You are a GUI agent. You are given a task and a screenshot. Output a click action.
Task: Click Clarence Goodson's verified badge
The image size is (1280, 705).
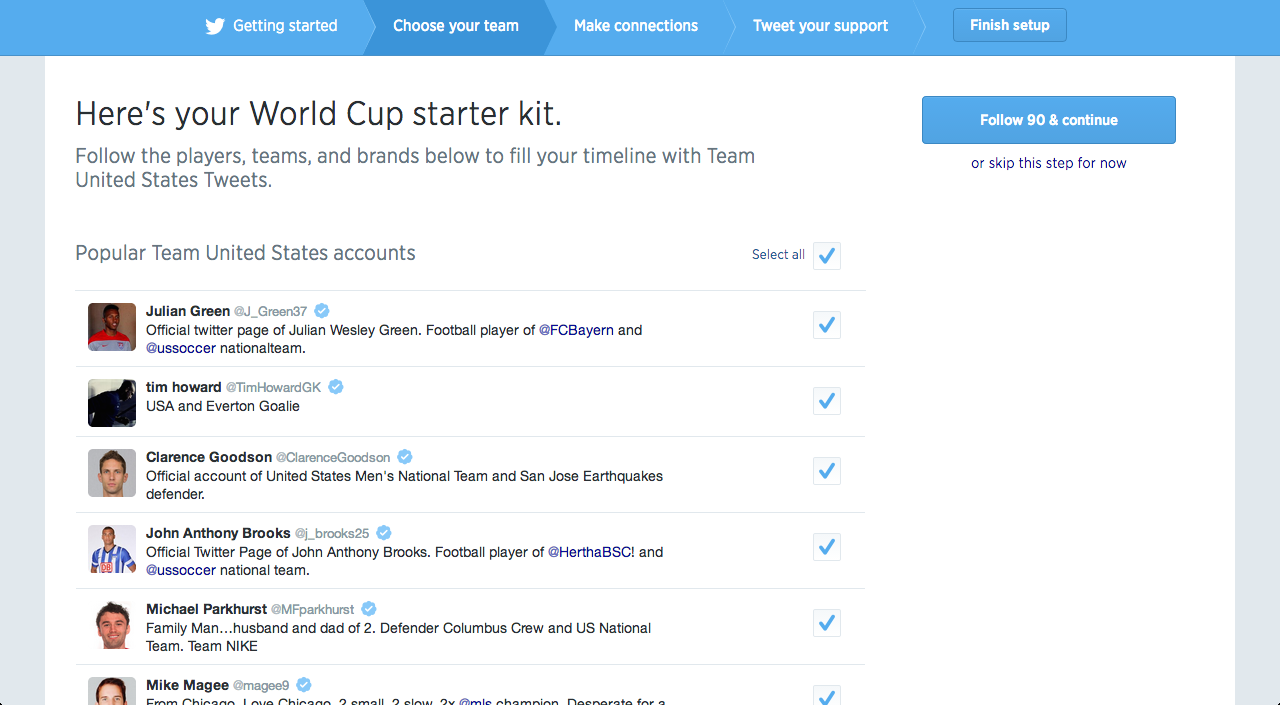405,457
